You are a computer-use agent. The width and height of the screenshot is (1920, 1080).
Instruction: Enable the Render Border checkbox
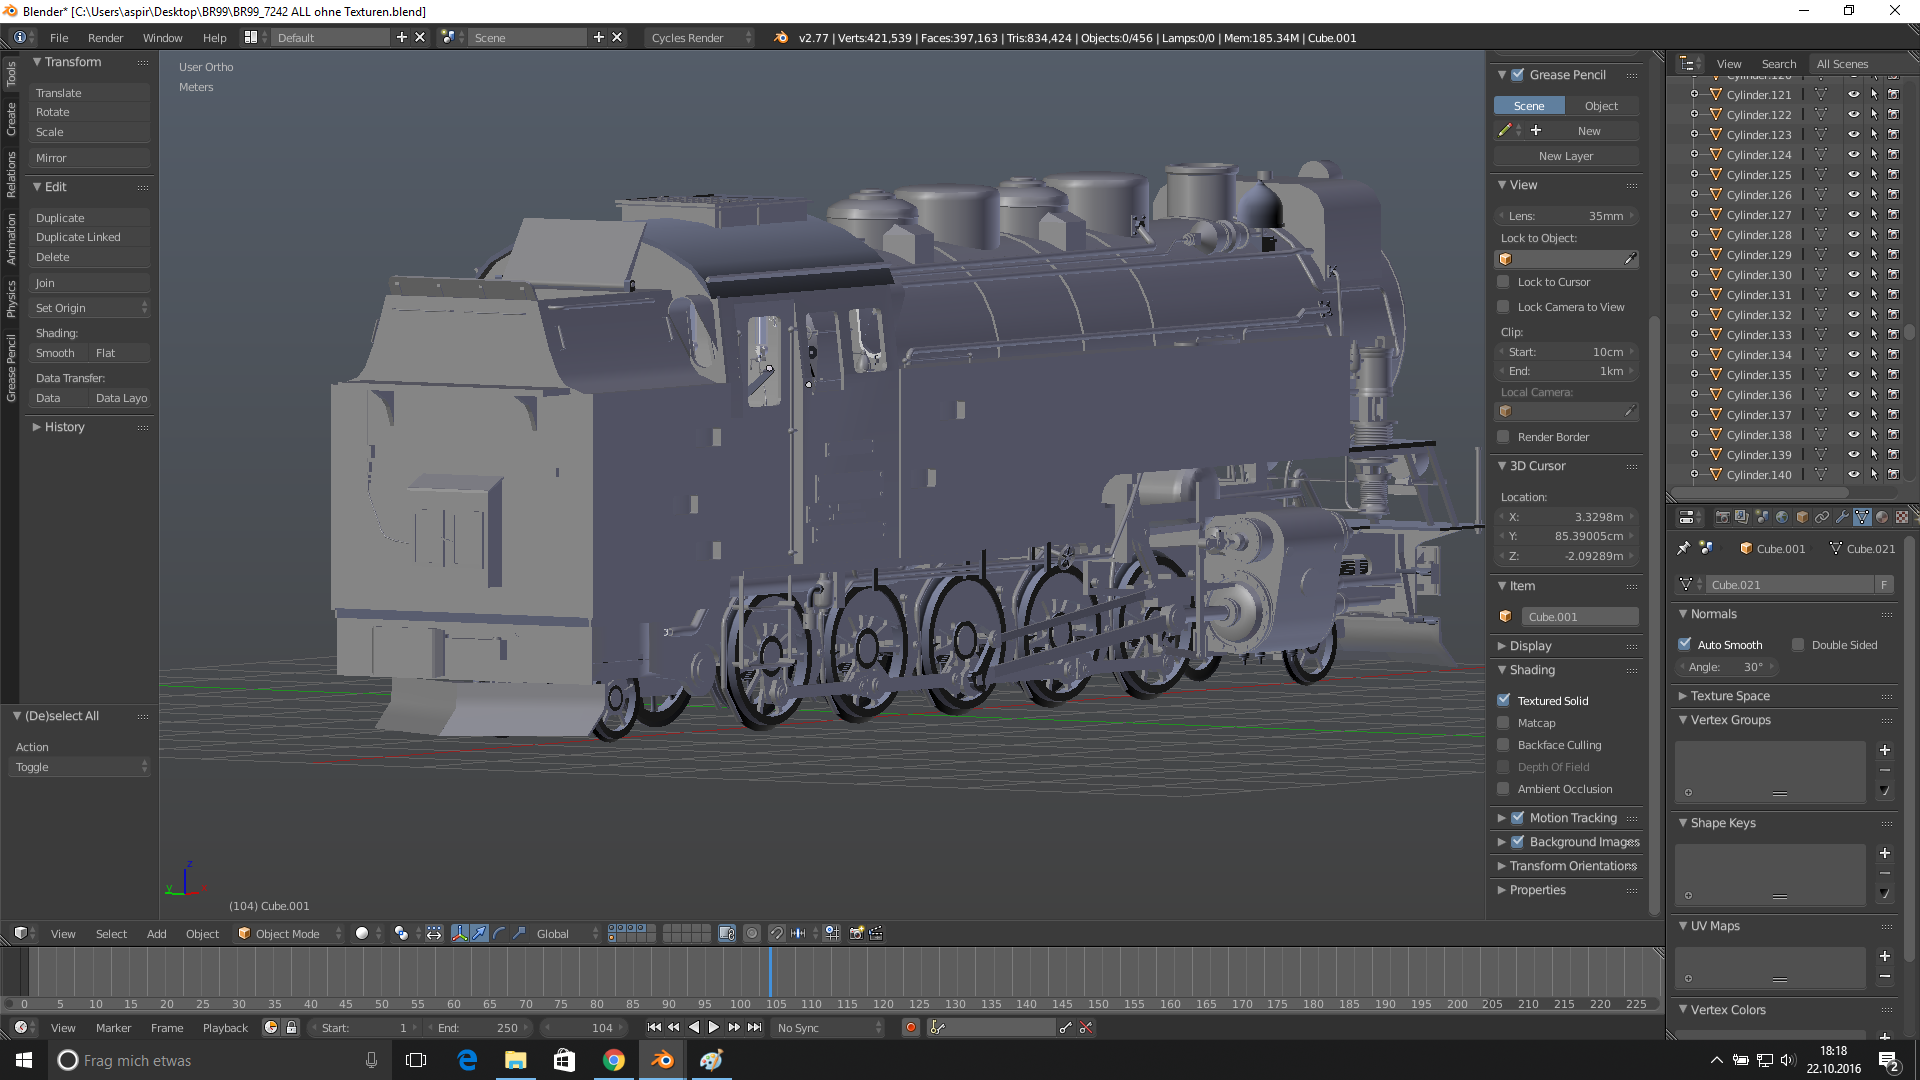coord(1503,437)
